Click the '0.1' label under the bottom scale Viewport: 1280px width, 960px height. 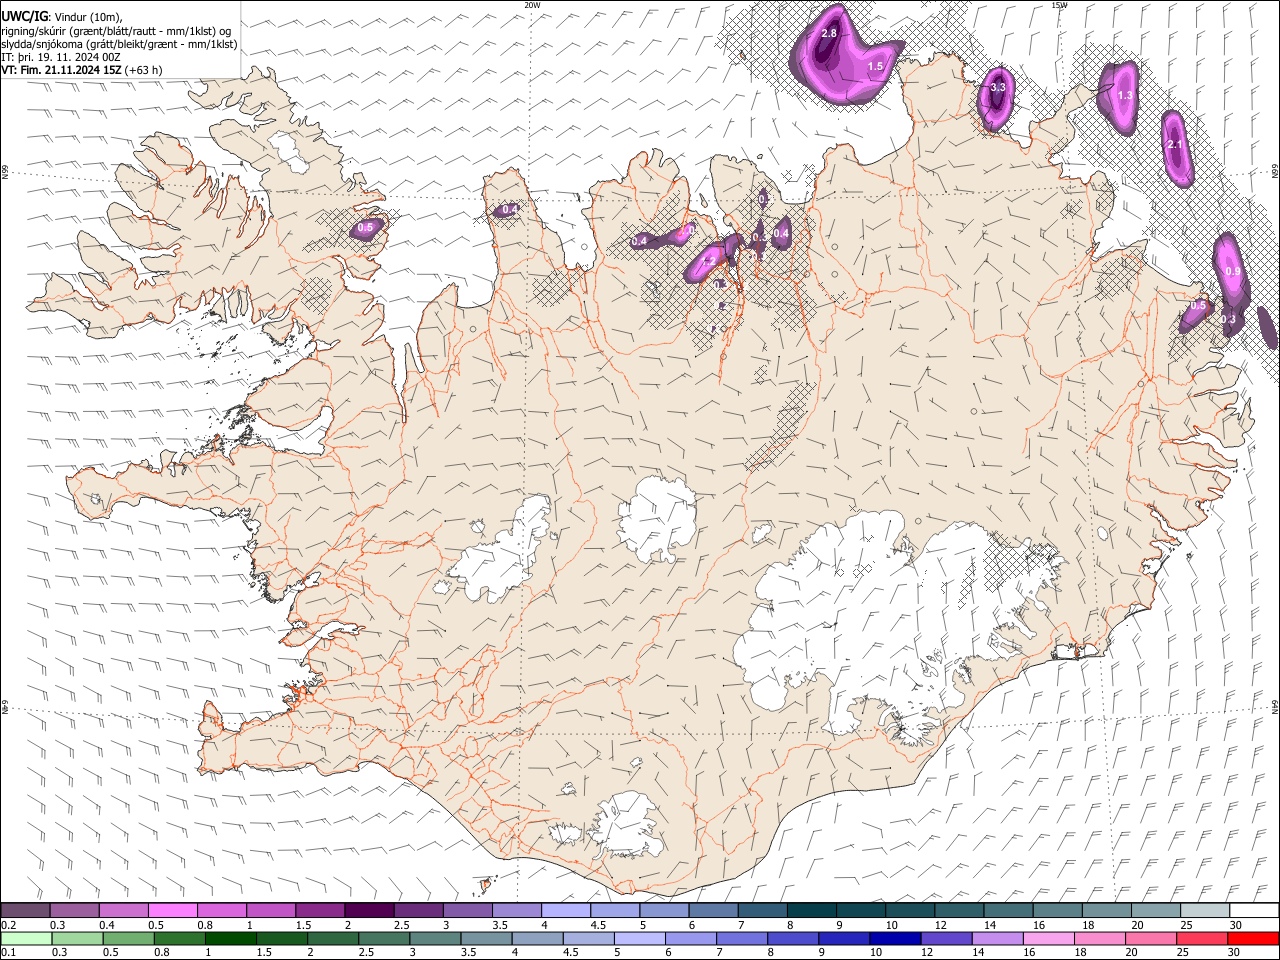pyautogui.click(x=8, y=952)
